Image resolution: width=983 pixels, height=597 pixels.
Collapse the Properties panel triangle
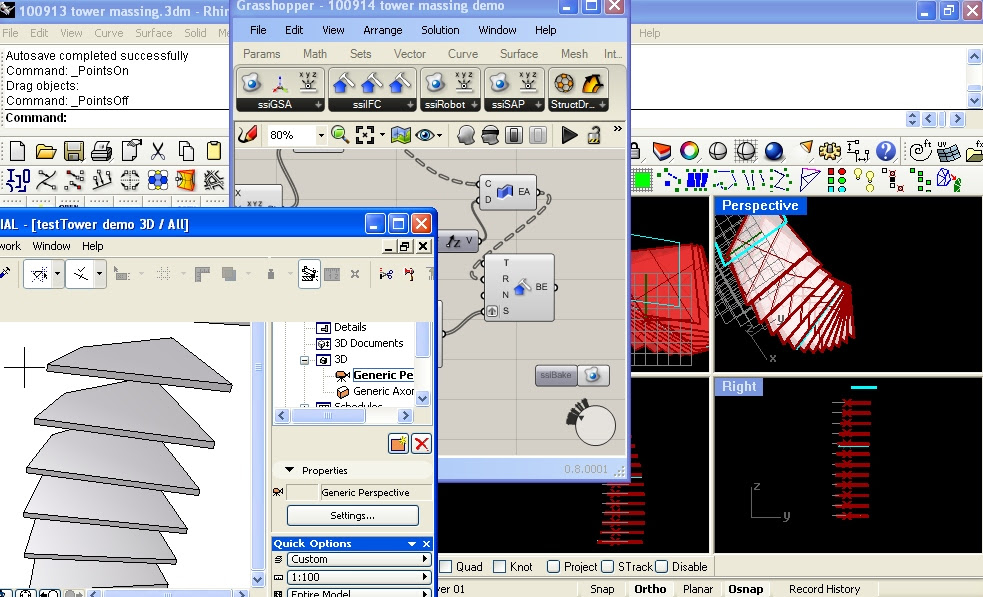coord(289,470)
